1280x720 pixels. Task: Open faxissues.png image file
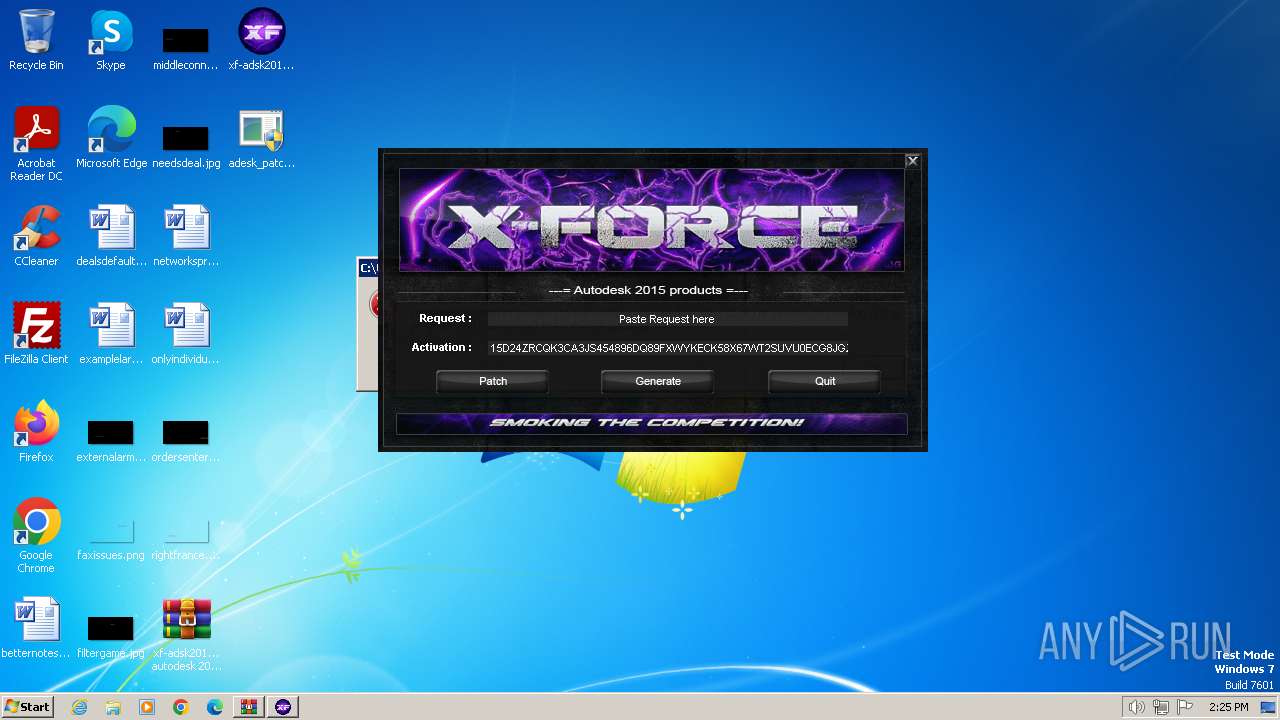point(111,540)
